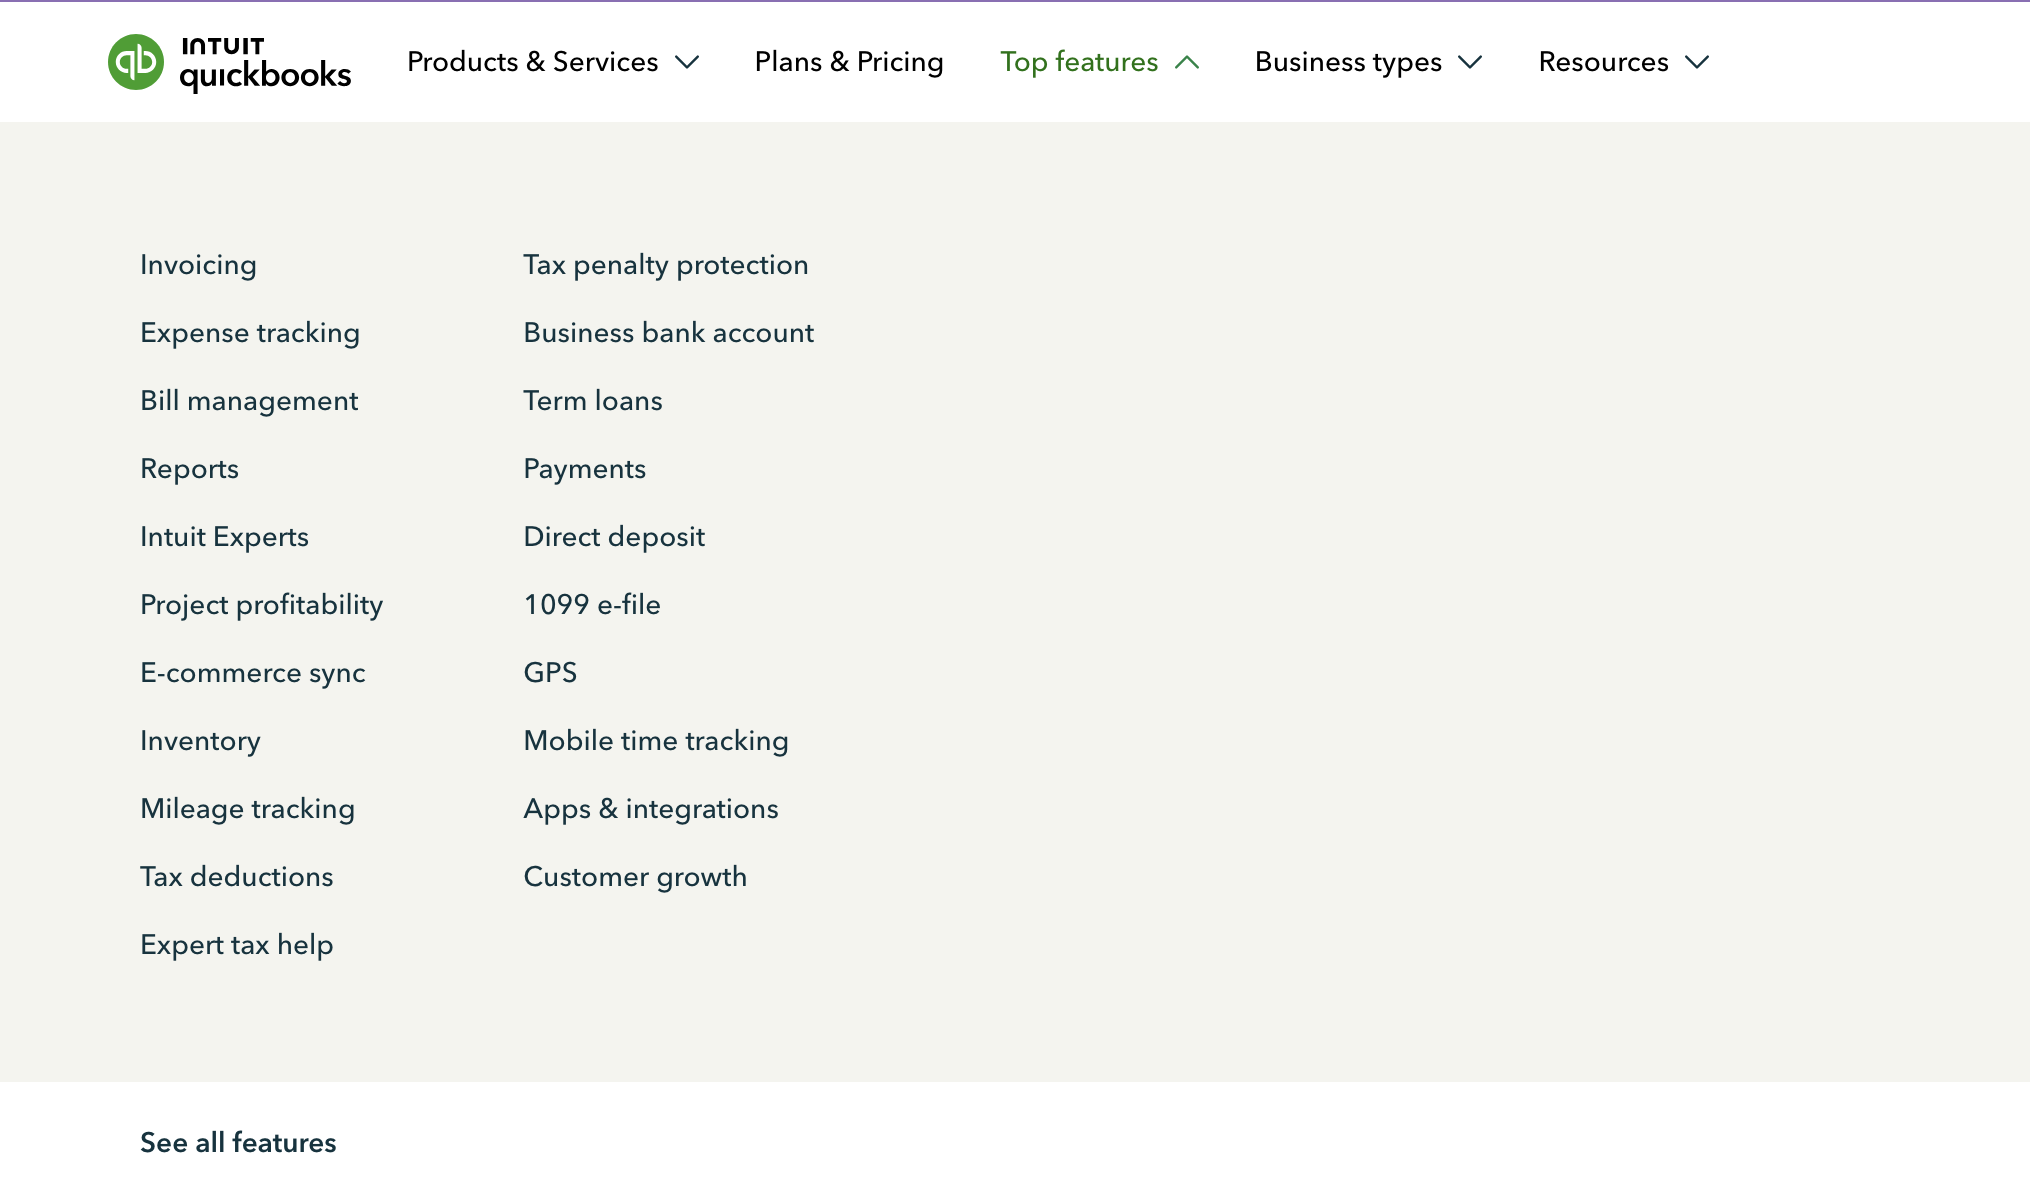This screenshot has width=2030, height=1200.
Task: Open the Resources dropdown menu
Action: (1624, 62)
